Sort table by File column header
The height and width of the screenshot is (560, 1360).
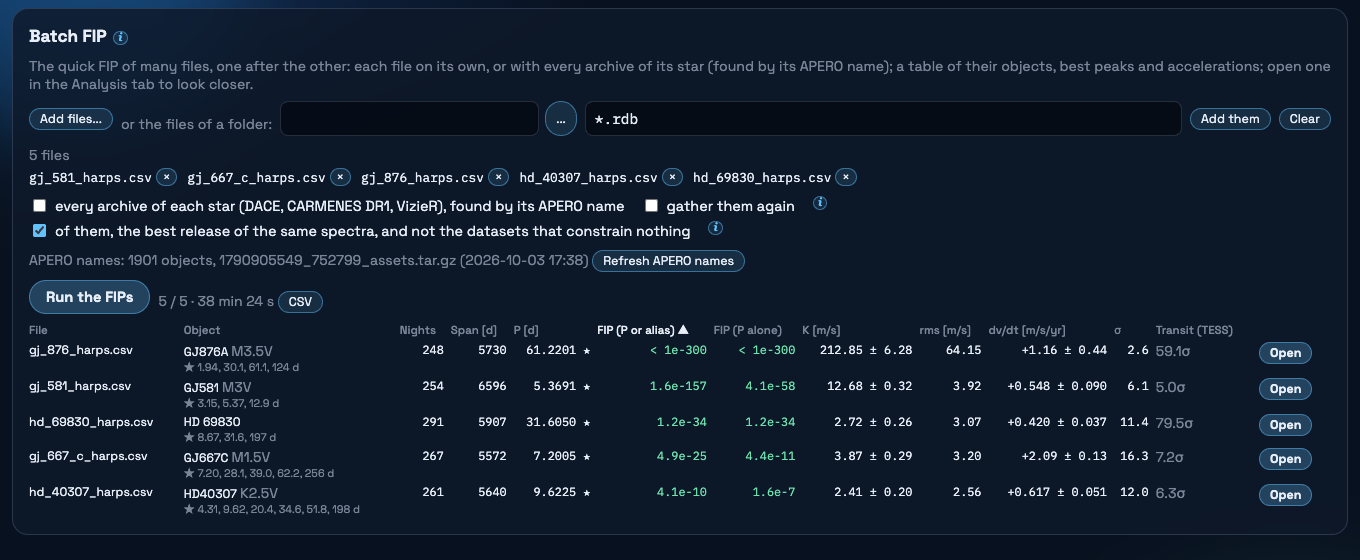click(x=38, y=330)
